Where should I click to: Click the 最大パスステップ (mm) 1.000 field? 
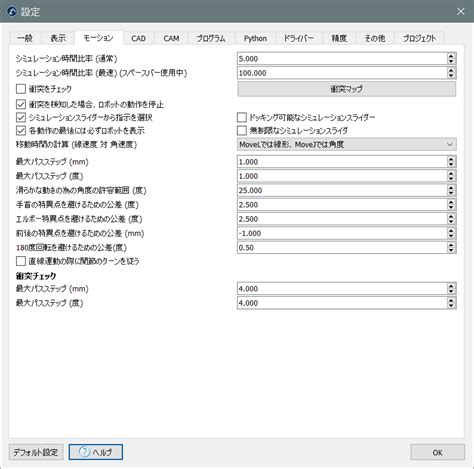[342, 162]
